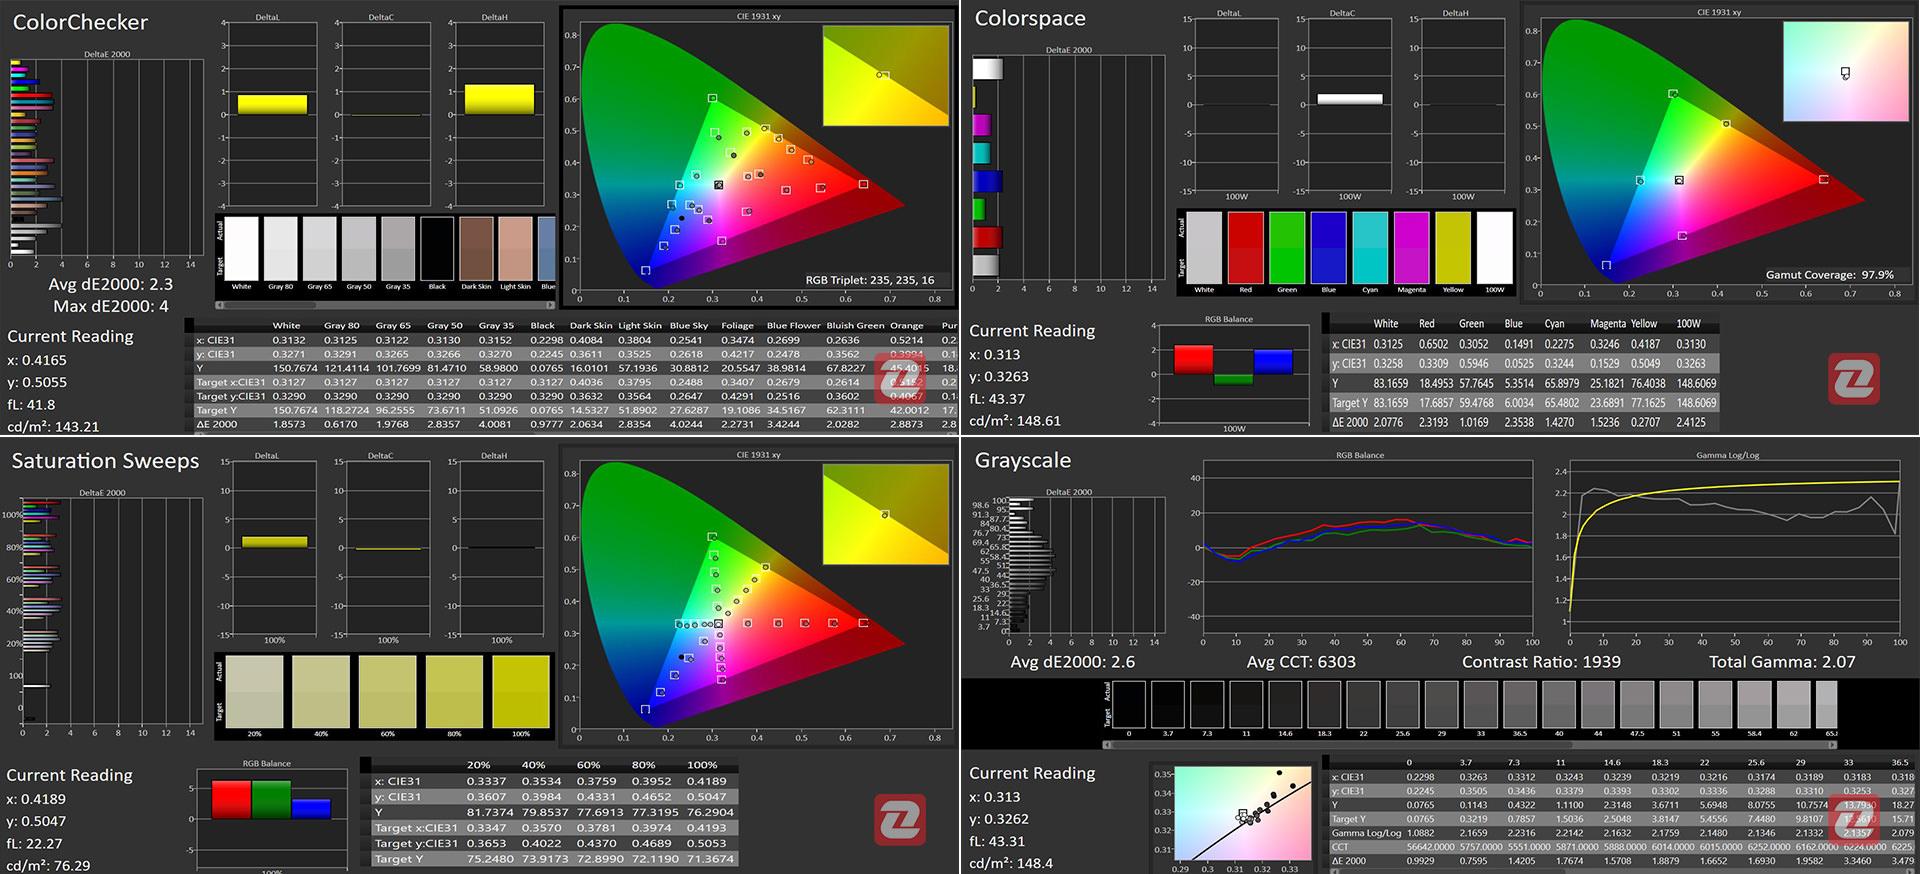Image resolution: width=1920 pixels, height=874 pixels.
Task: Select the Dark Skin swatch
Action: tap(476, 249)
